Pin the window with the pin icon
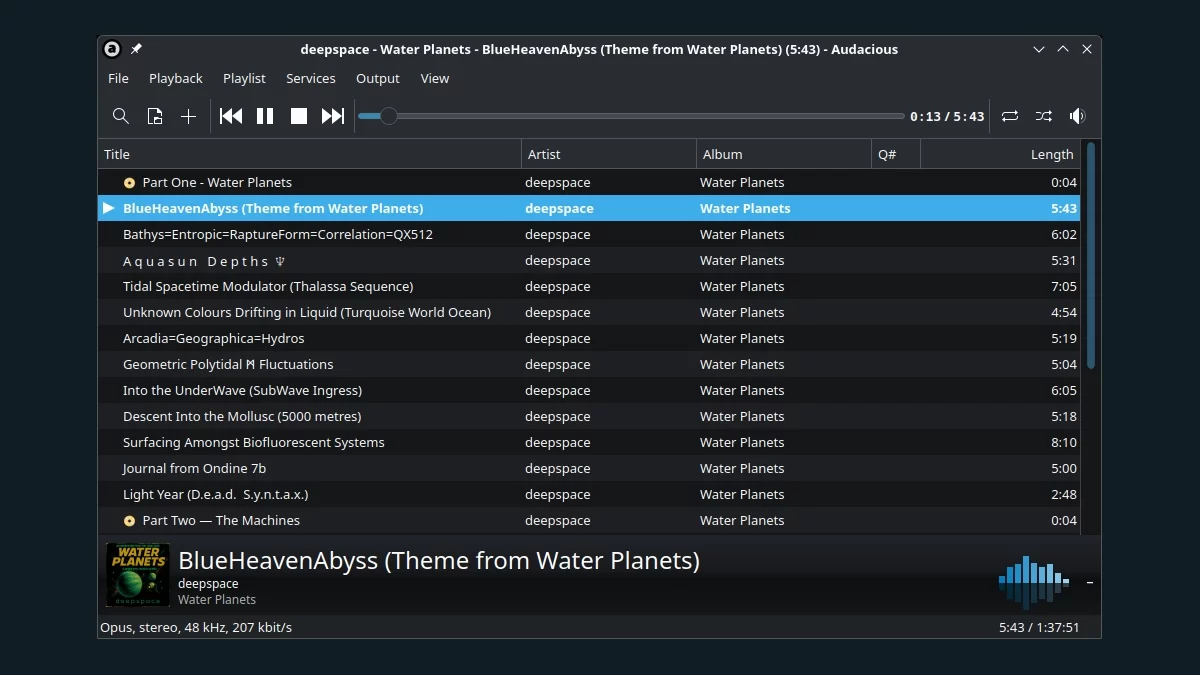Image resolution: width=1200 pixels, height=675 pixels. click(x=137, y=49)
